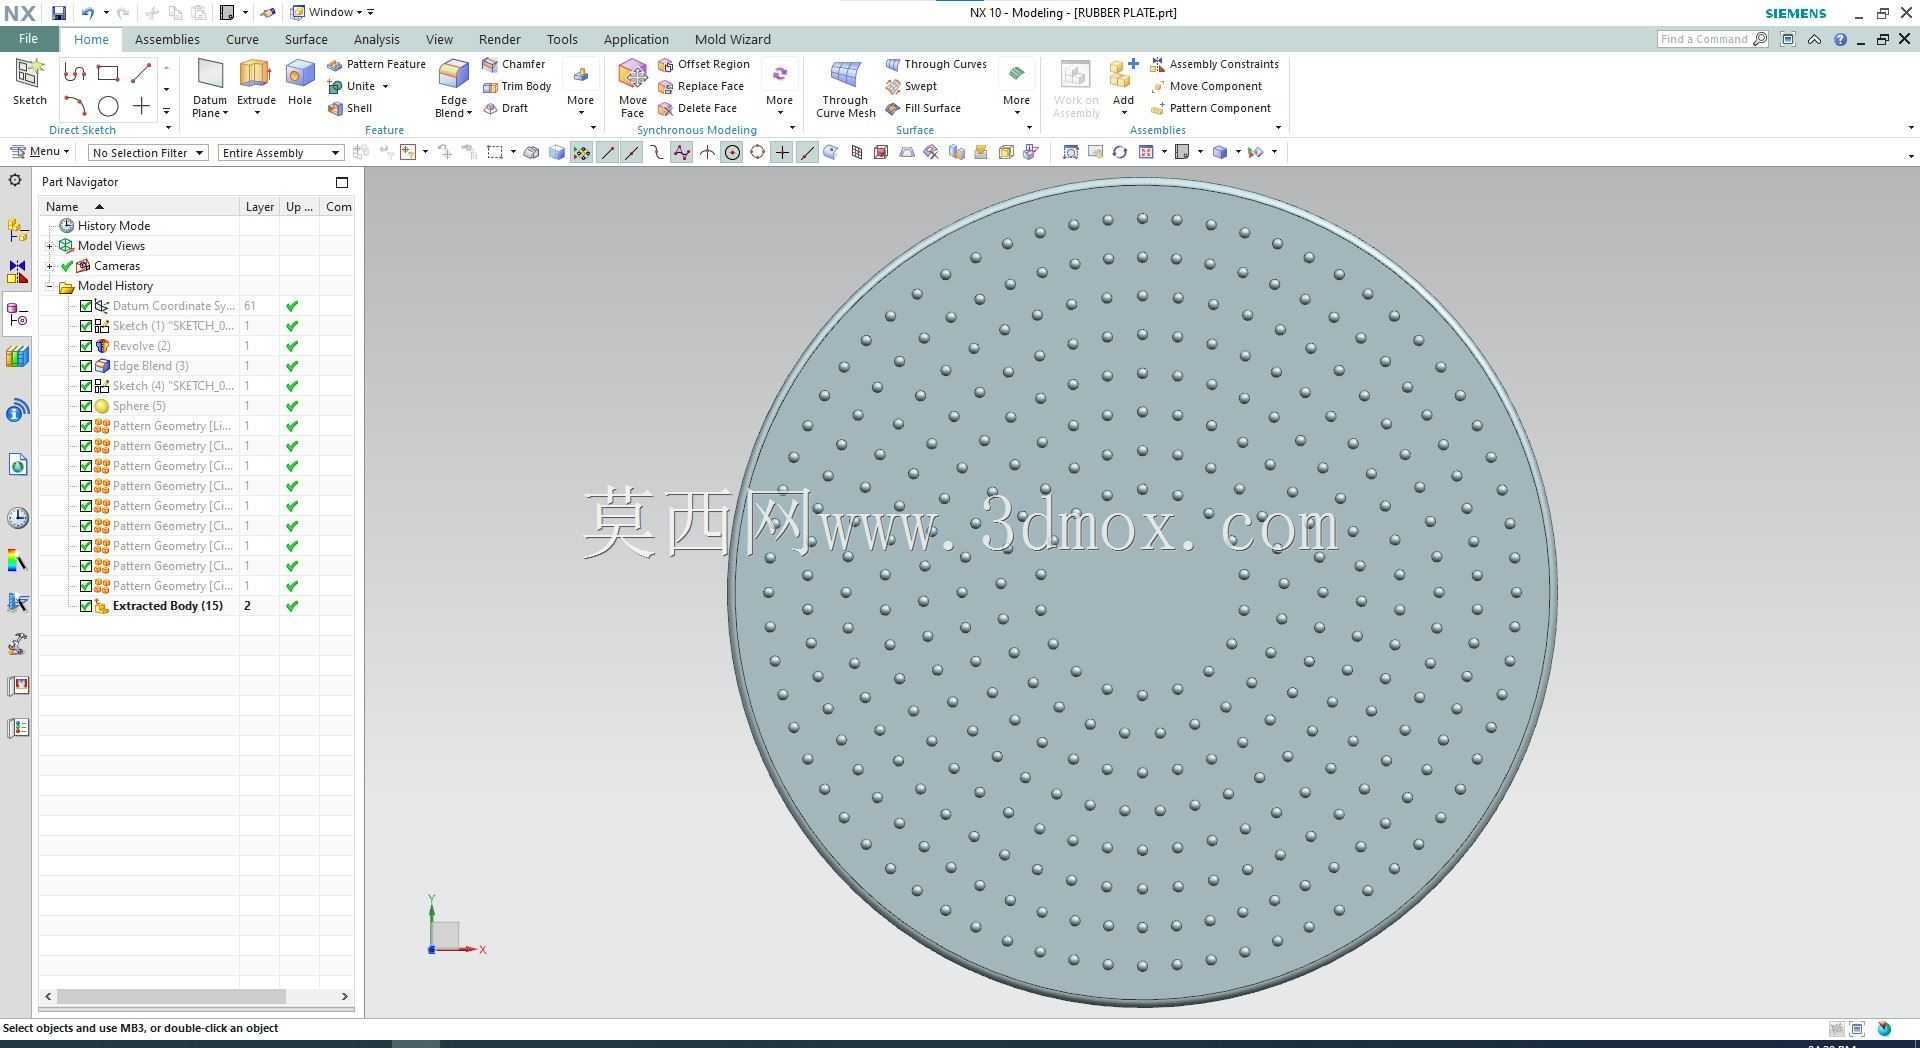The width and height of the screenshot is (1920, 1048).
Task: Open the Entire Assembly scope dropdown
Action: 281,153
